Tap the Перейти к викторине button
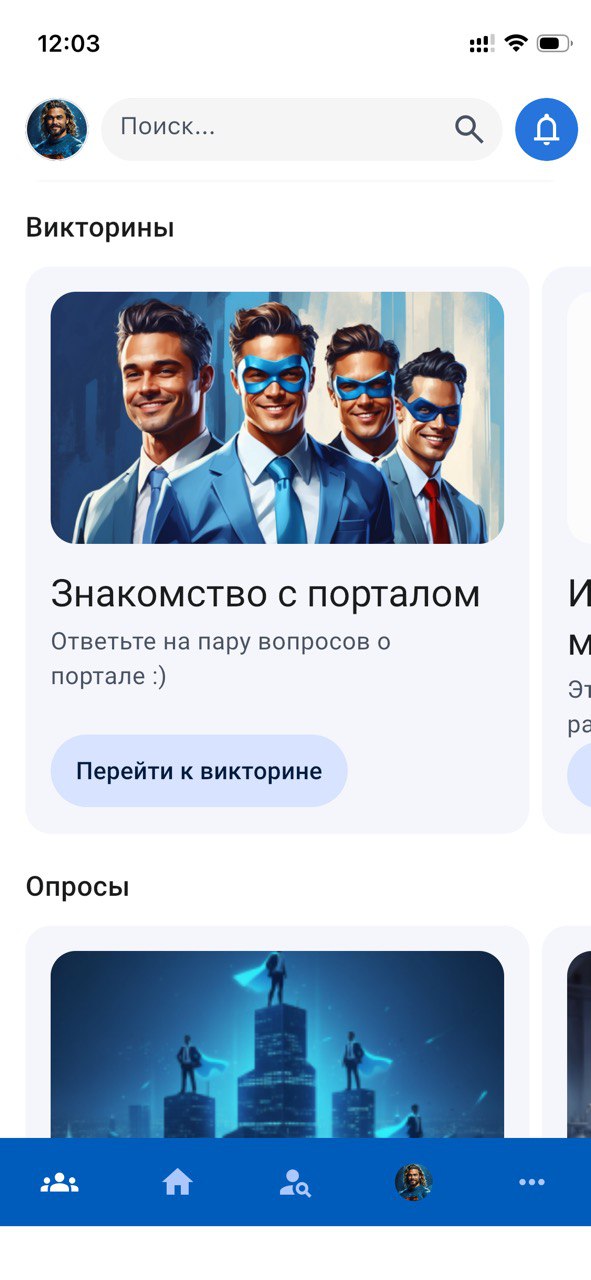Viewport: 591px width, 1280px height. click(x=199, y=771)
